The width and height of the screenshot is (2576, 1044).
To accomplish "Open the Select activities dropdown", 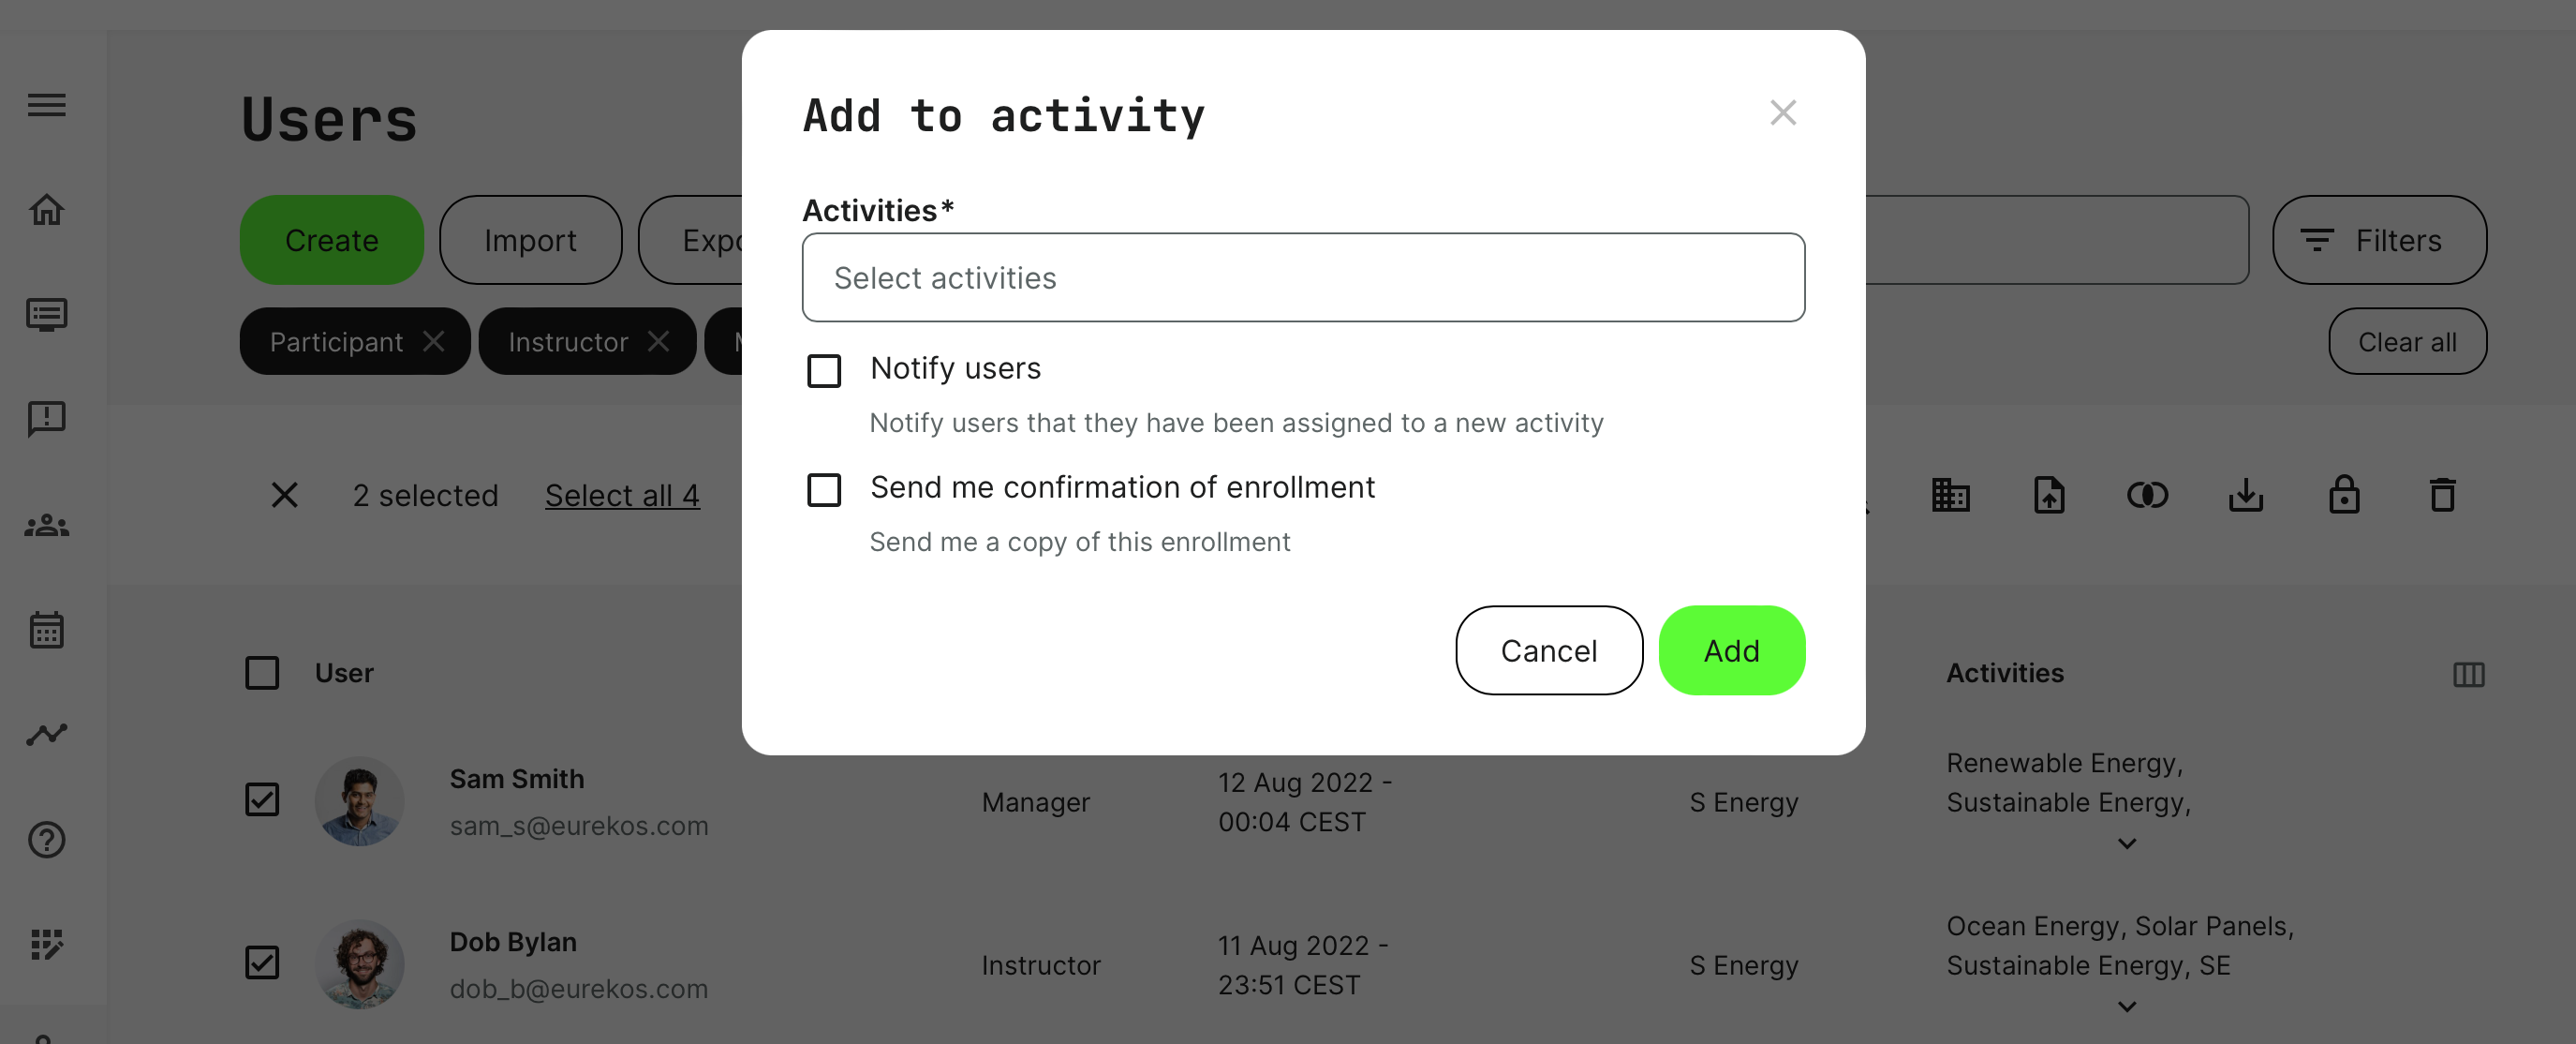I will tap(1303, 278).
